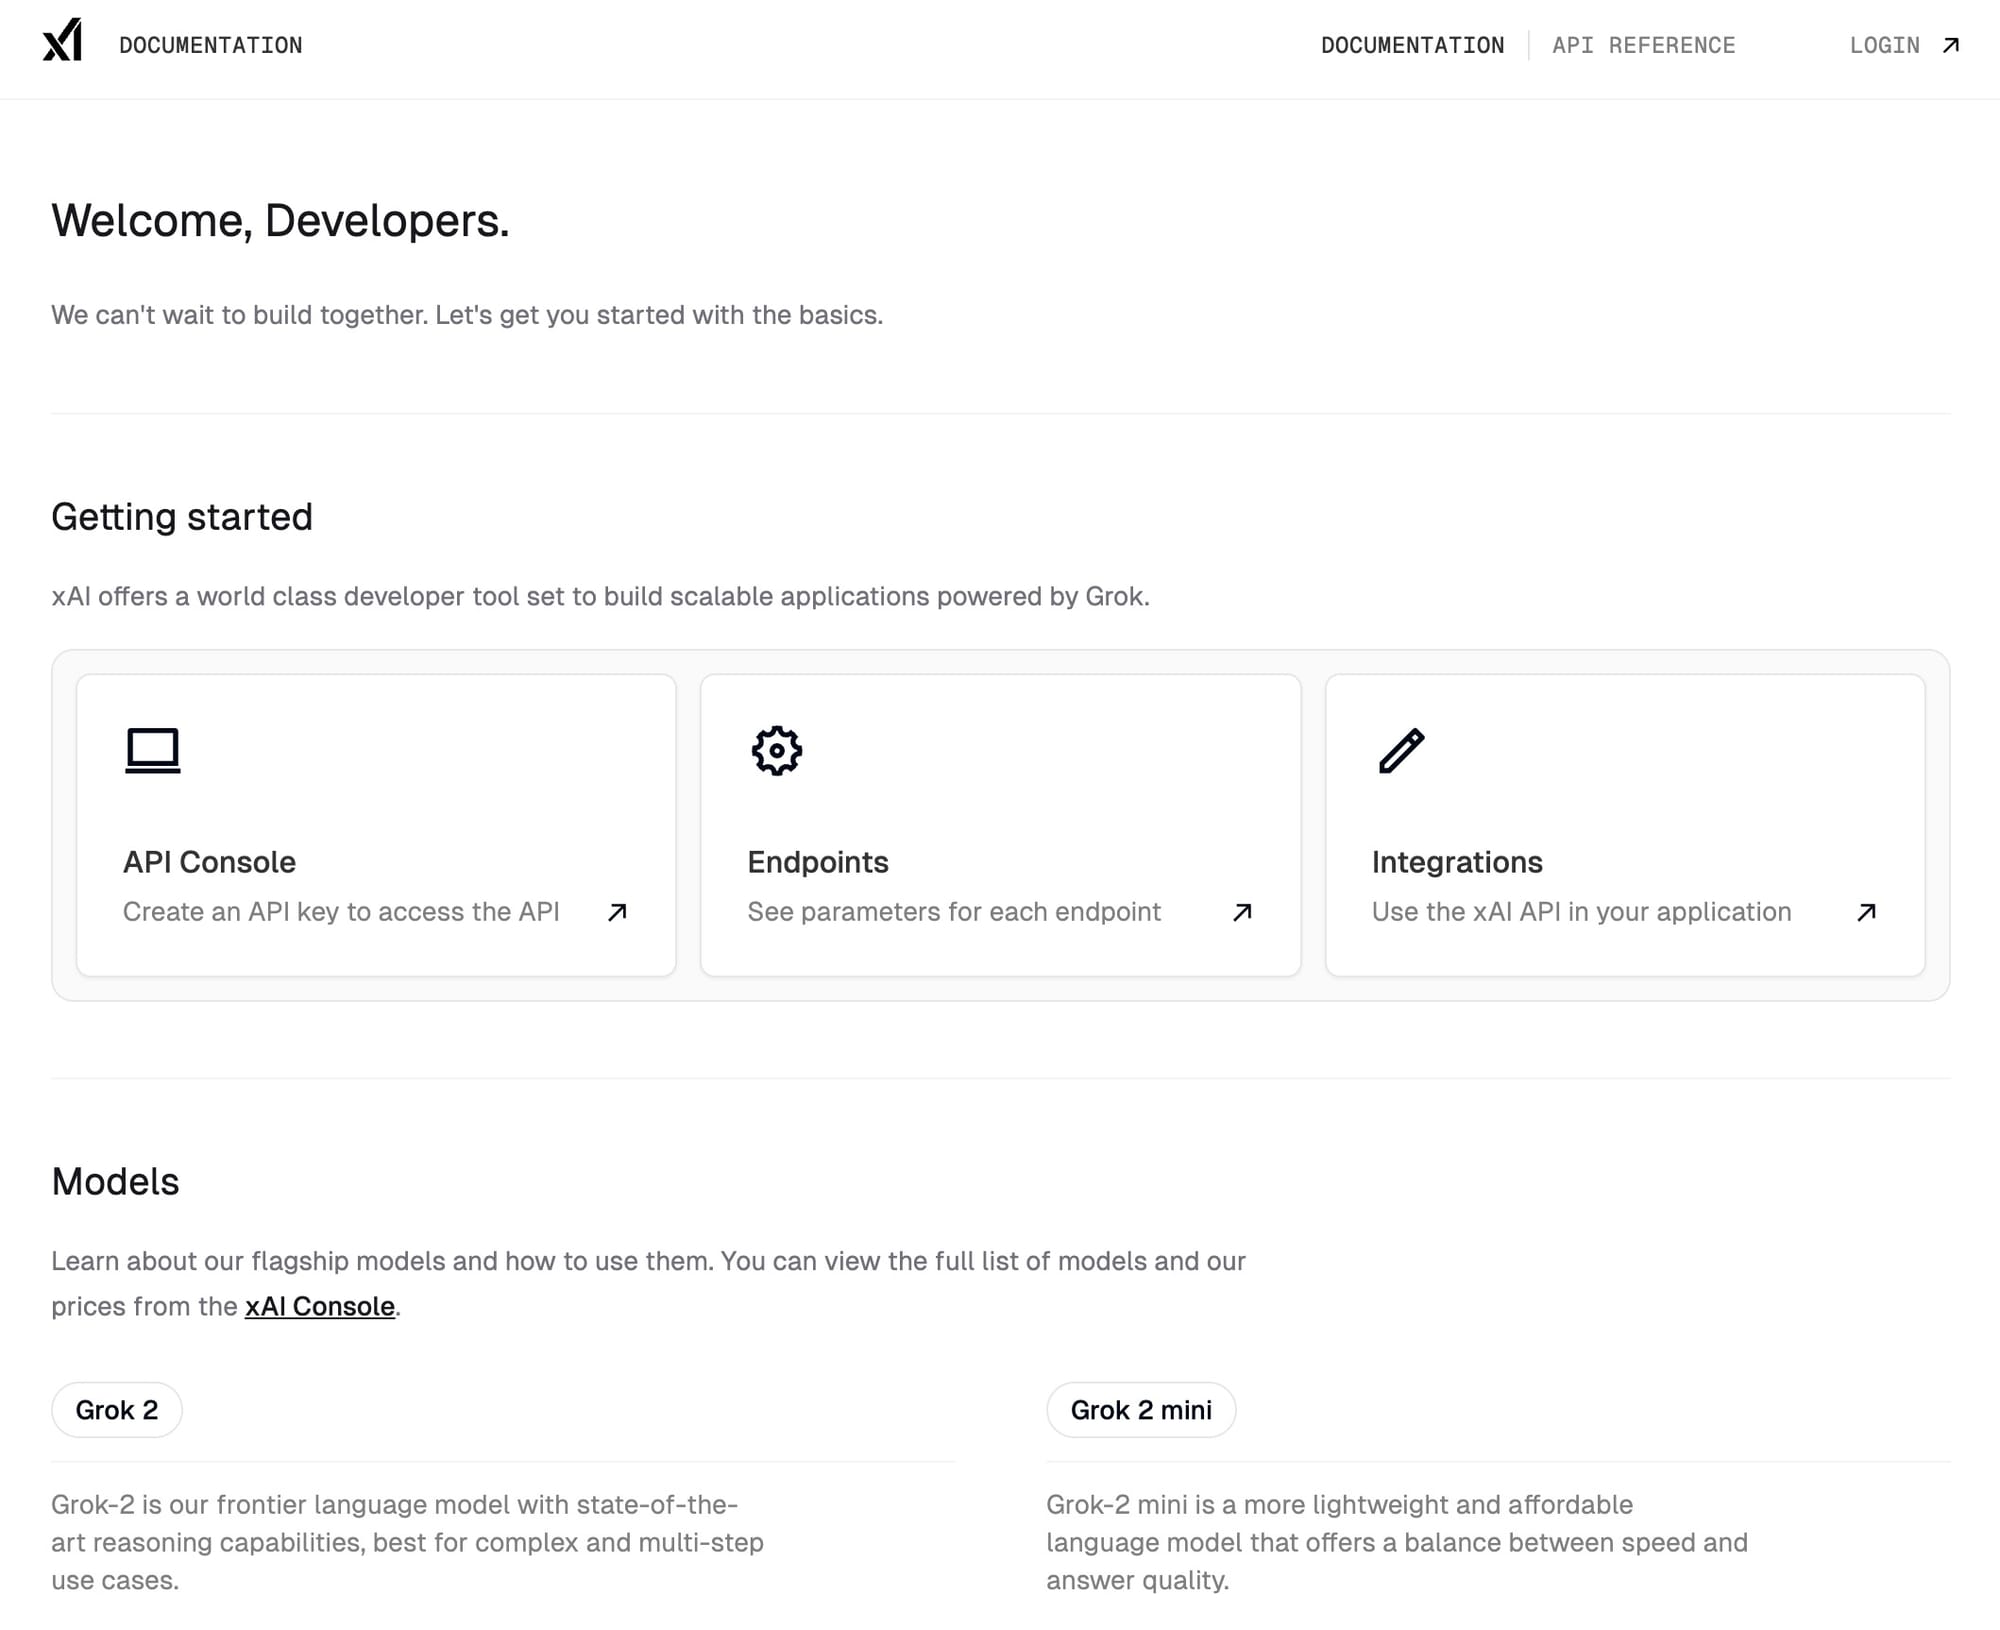Switch to the API REFERENCE tab
The height and width of the screenshot is (1630, 2000).
coord(1643,45)
